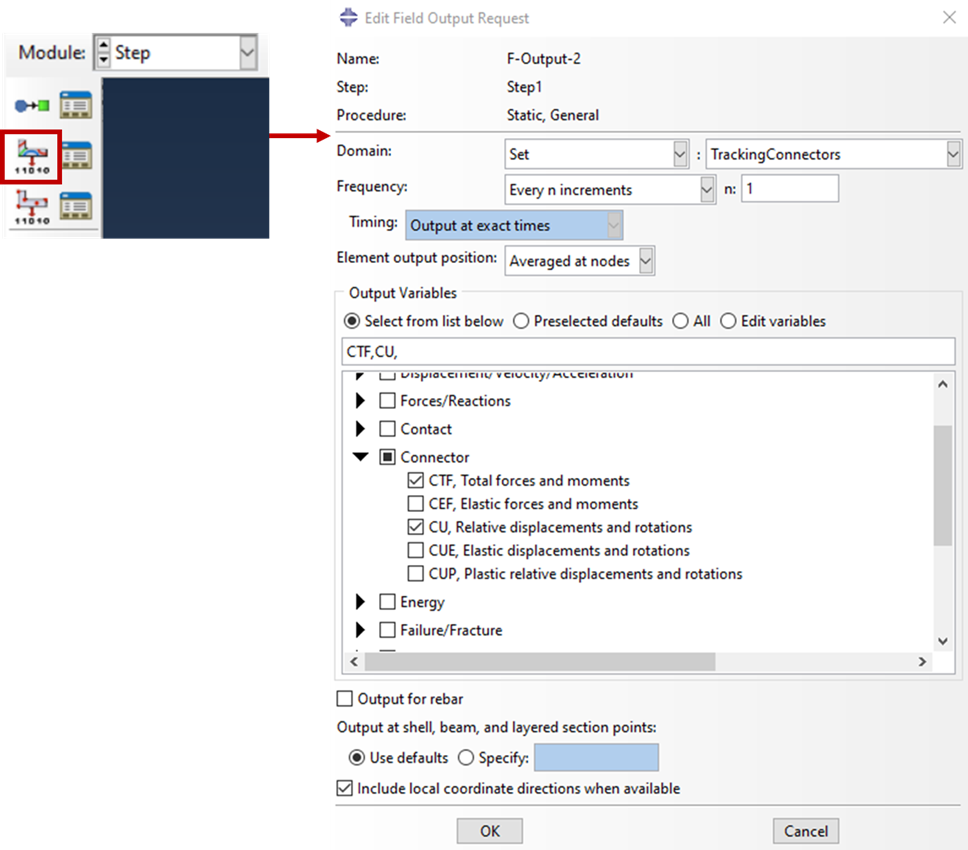Open the Domain dropdown
Screen dimensions: 968x850
[x=682, y=153]
